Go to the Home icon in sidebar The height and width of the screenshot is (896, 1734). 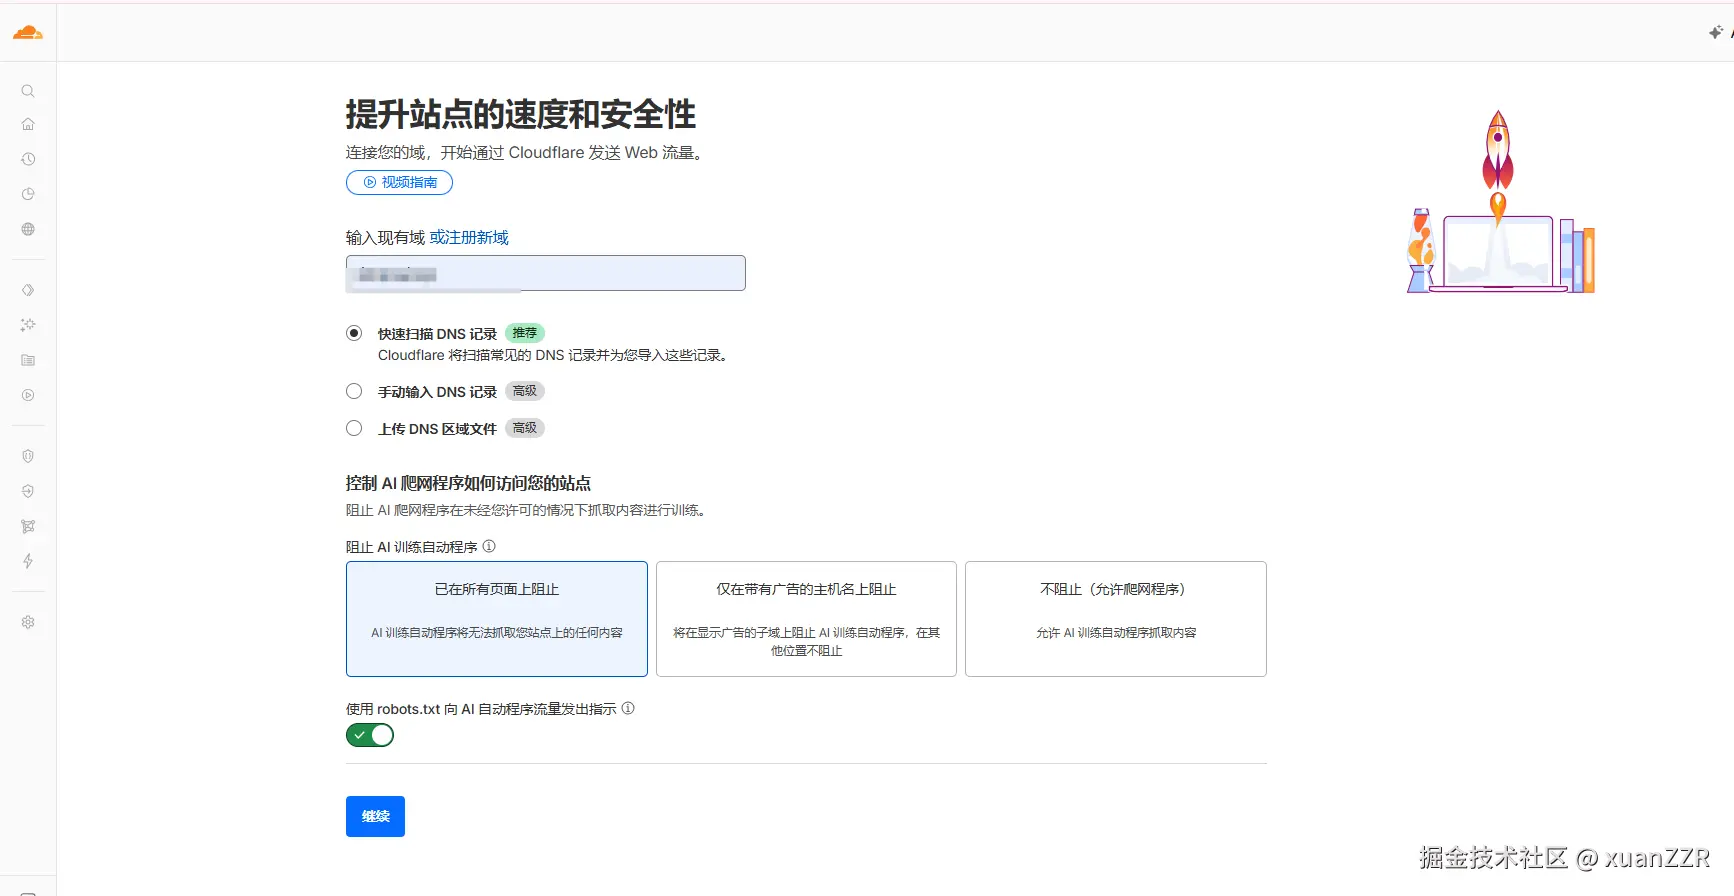pos(28,124)
